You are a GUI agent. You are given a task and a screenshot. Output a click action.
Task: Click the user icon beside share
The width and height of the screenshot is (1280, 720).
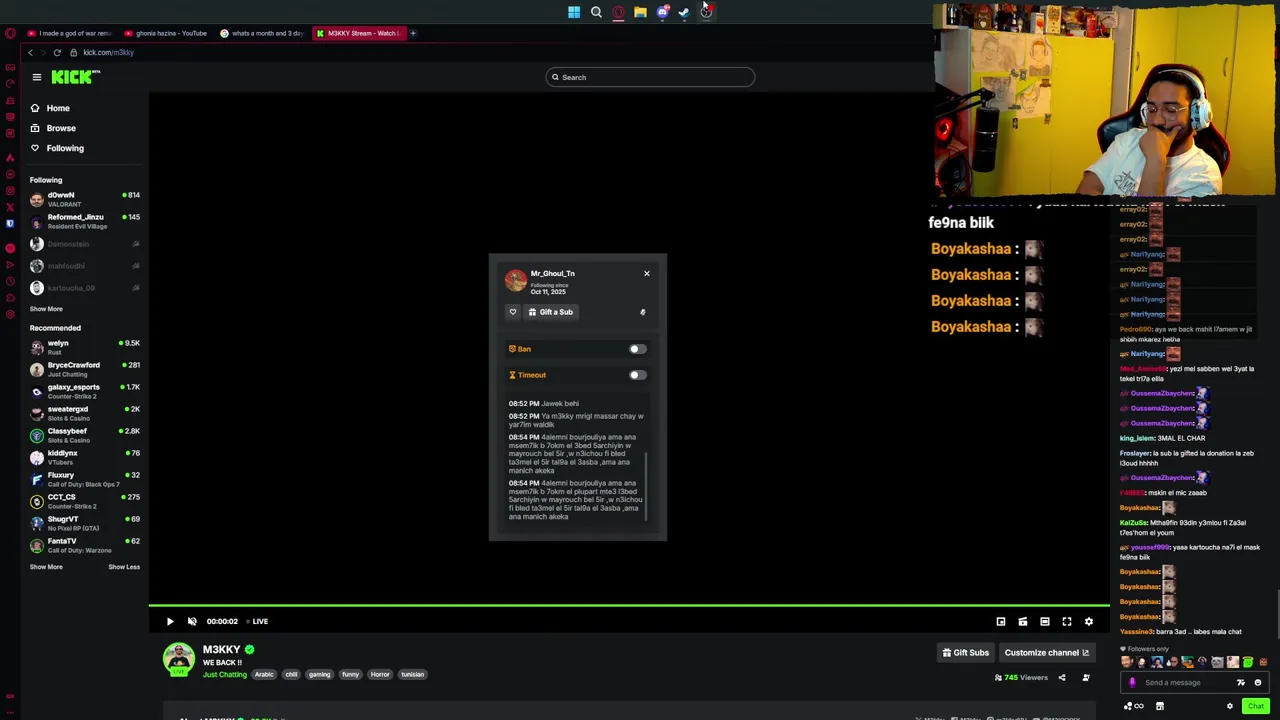(1085, 678)
